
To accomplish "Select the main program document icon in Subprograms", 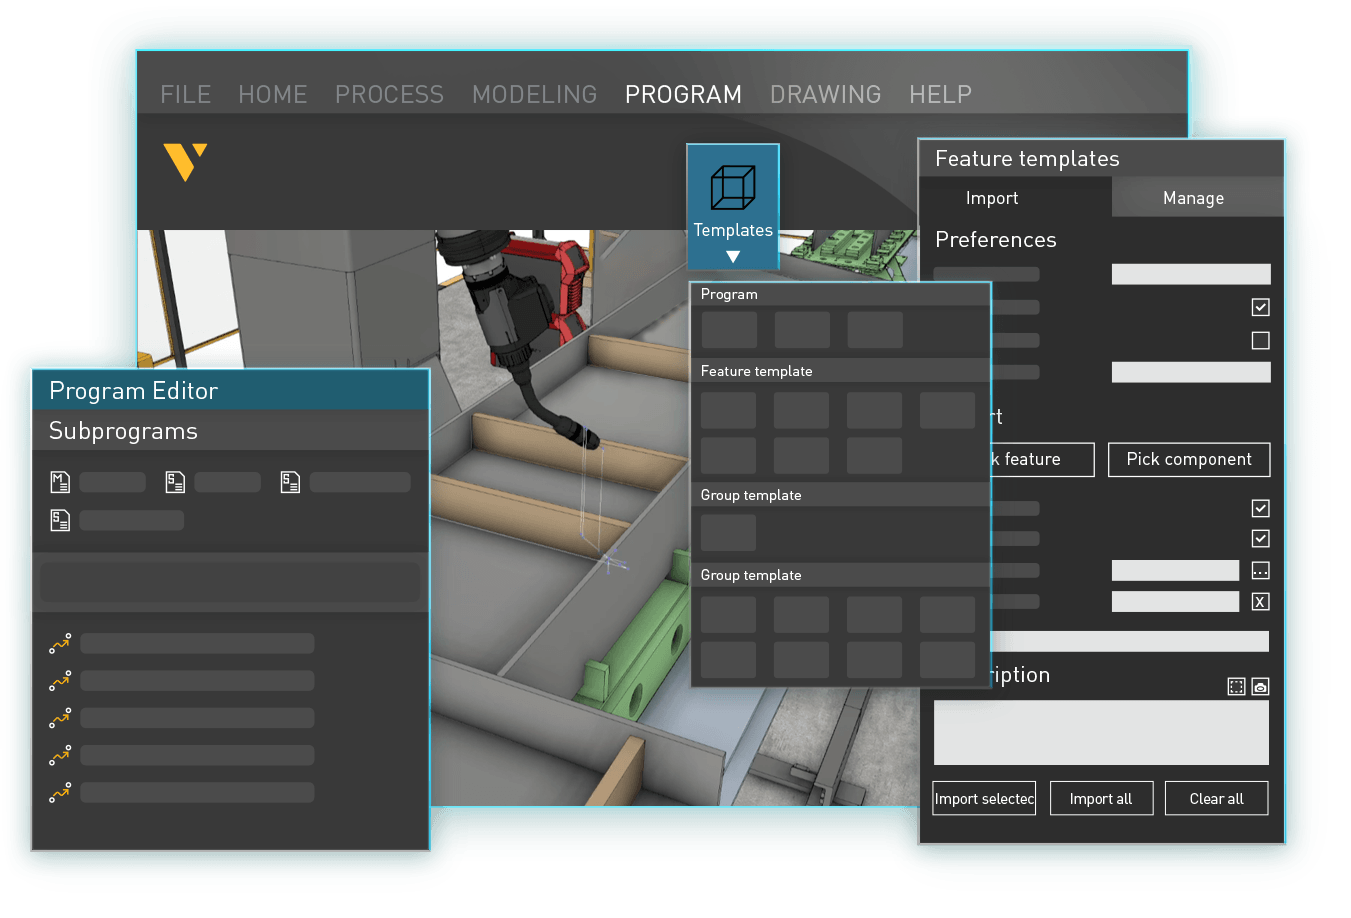I will pos(59,481).
